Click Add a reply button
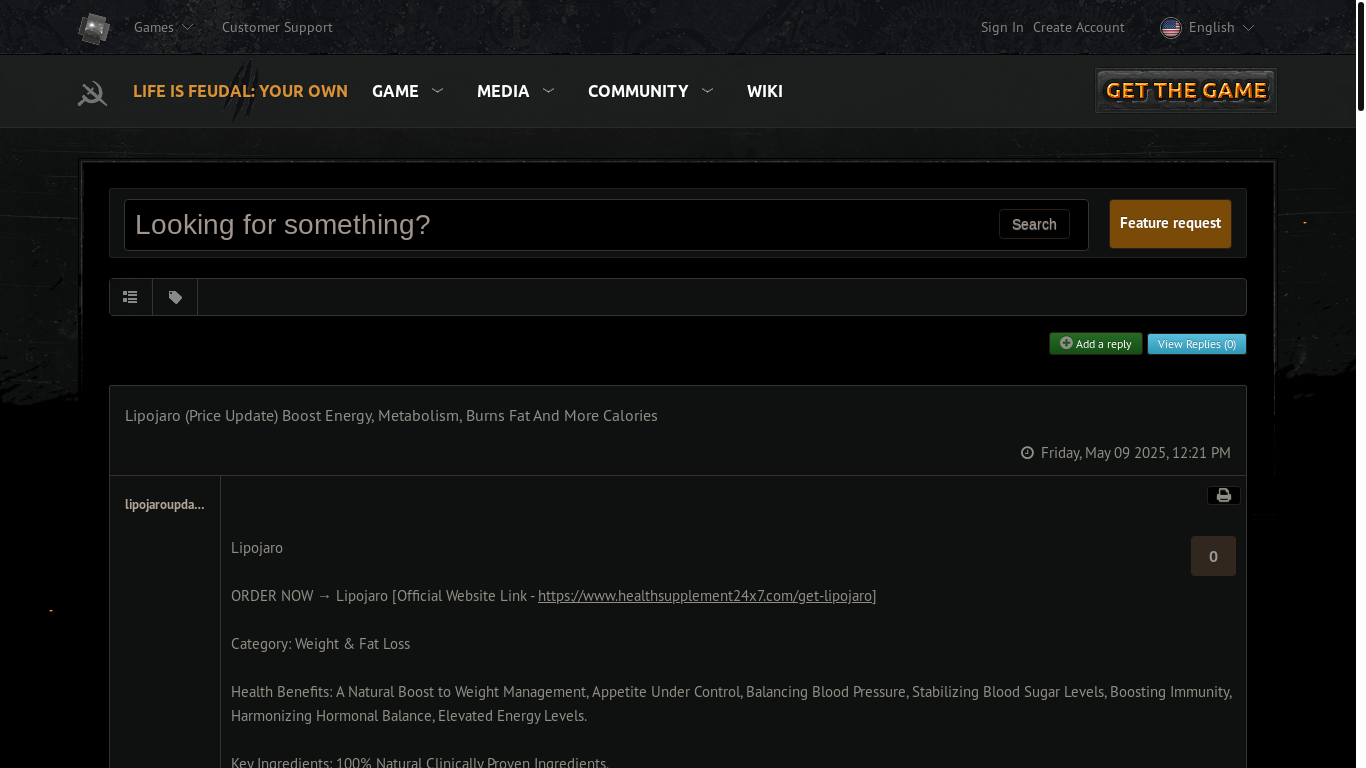 coord(1096,344)
